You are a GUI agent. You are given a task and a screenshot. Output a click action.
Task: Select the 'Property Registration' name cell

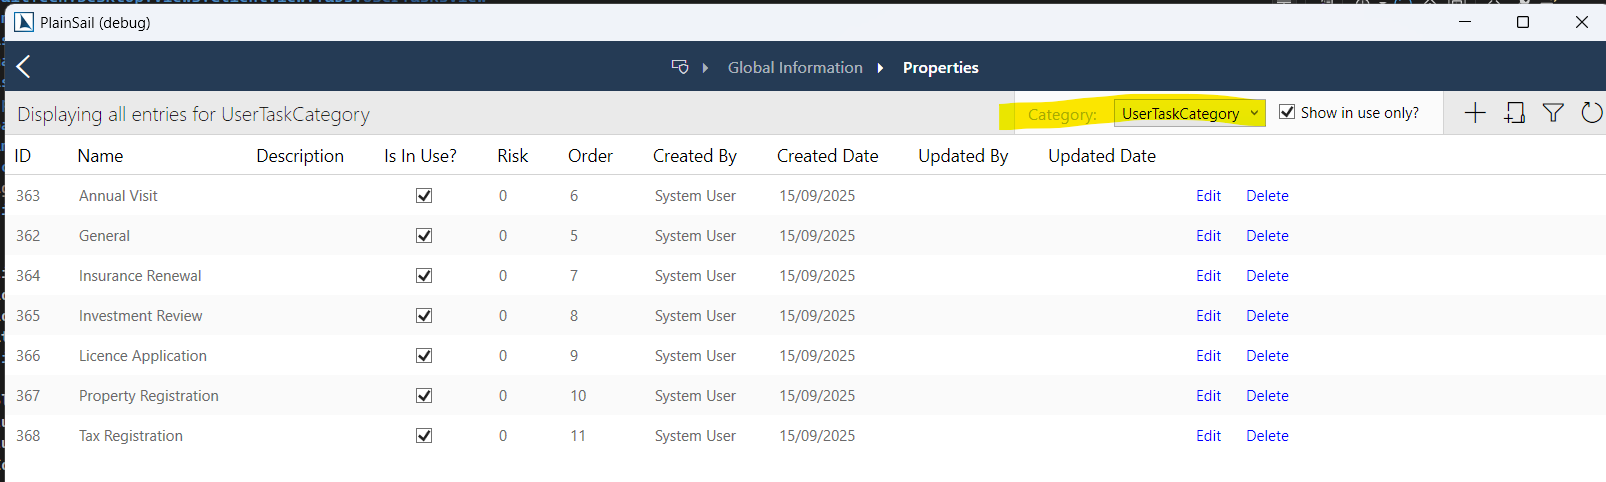click(x=148, y=396)
